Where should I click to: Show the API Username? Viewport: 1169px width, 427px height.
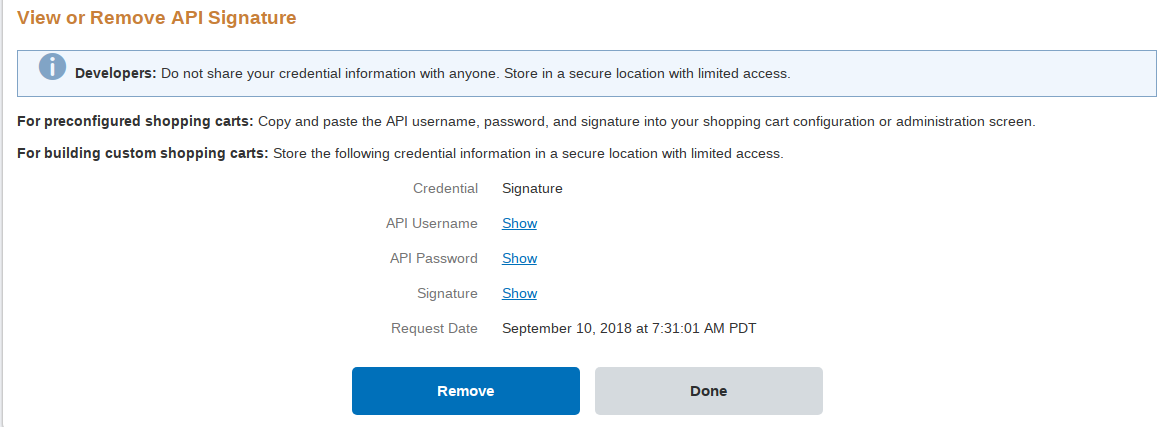pyautogui.click(x=519, y=223)
